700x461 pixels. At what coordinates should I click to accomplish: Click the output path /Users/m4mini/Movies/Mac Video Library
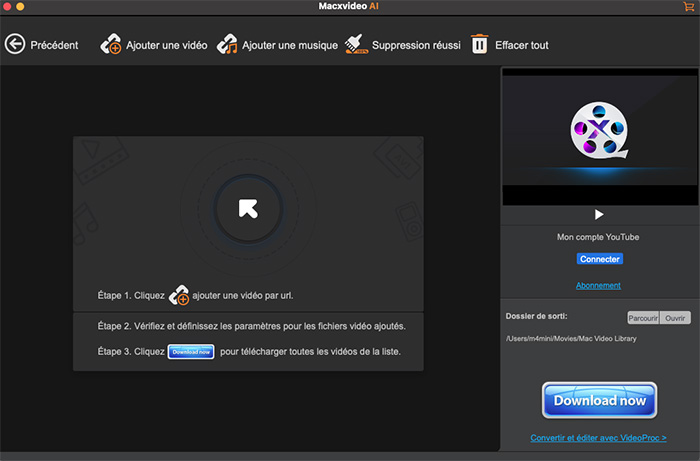point(571,338)
